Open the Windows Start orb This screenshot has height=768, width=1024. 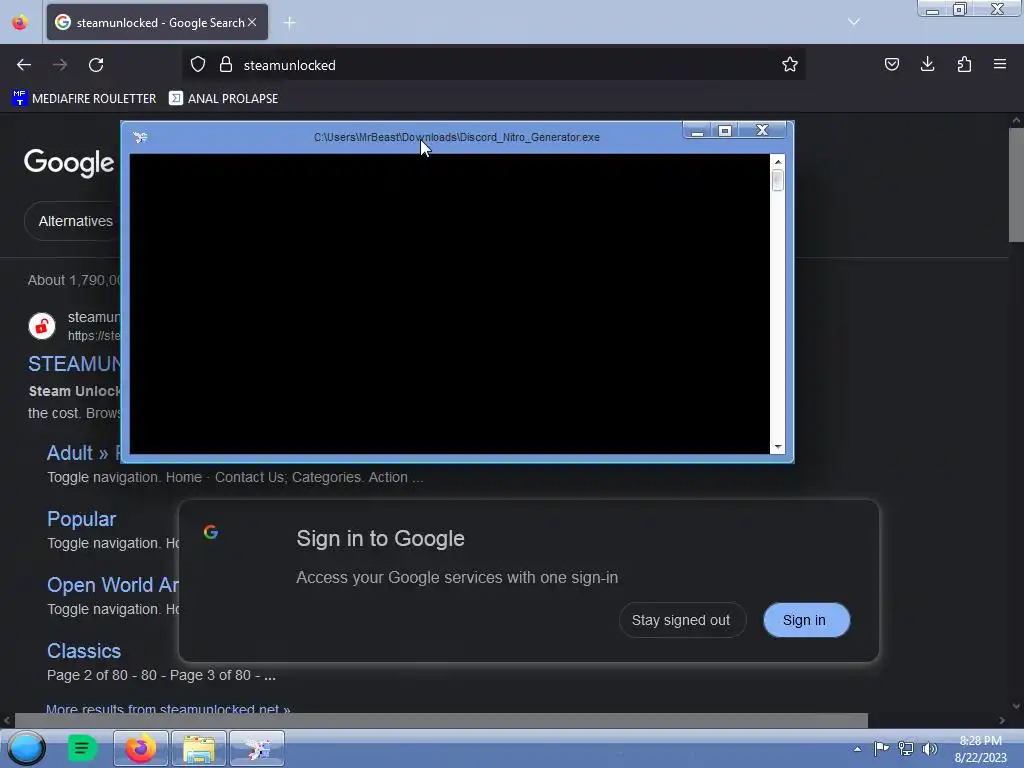coord(26,748)
